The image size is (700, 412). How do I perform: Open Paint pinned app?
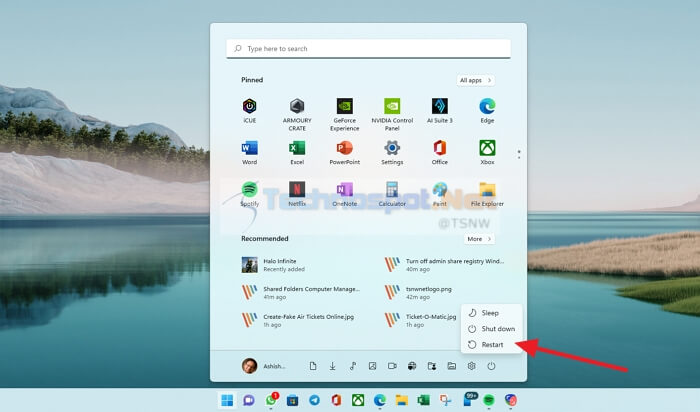440,194
